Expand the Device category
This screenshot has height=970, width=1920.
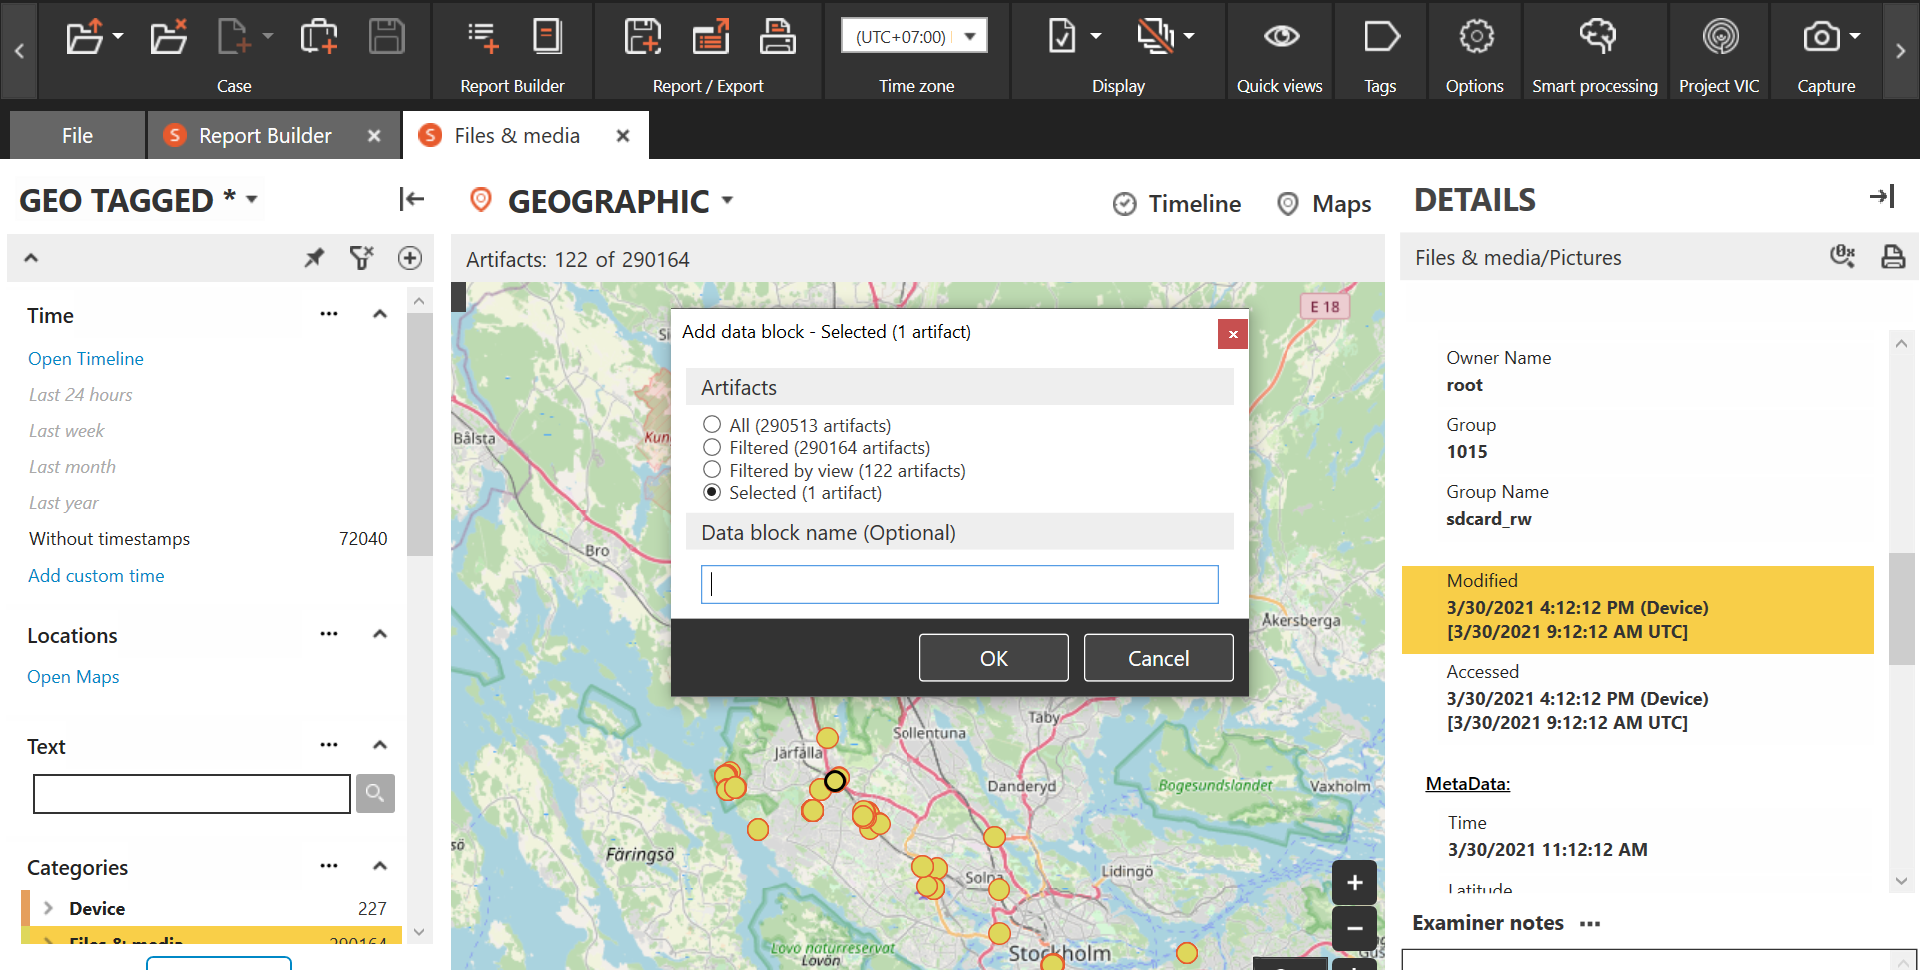point(47,908)
